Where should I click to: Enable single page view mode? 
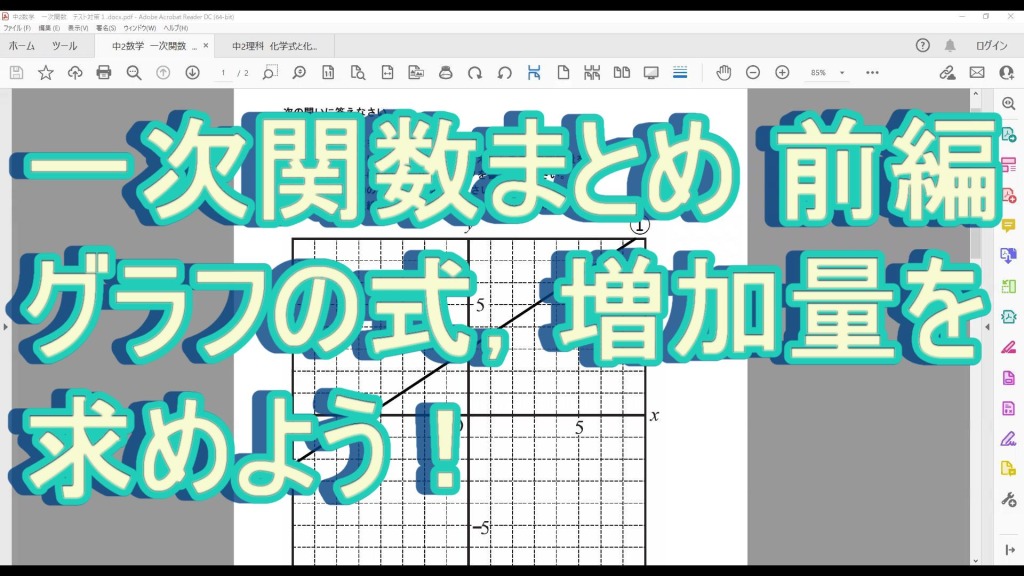[x=563, y=73]
